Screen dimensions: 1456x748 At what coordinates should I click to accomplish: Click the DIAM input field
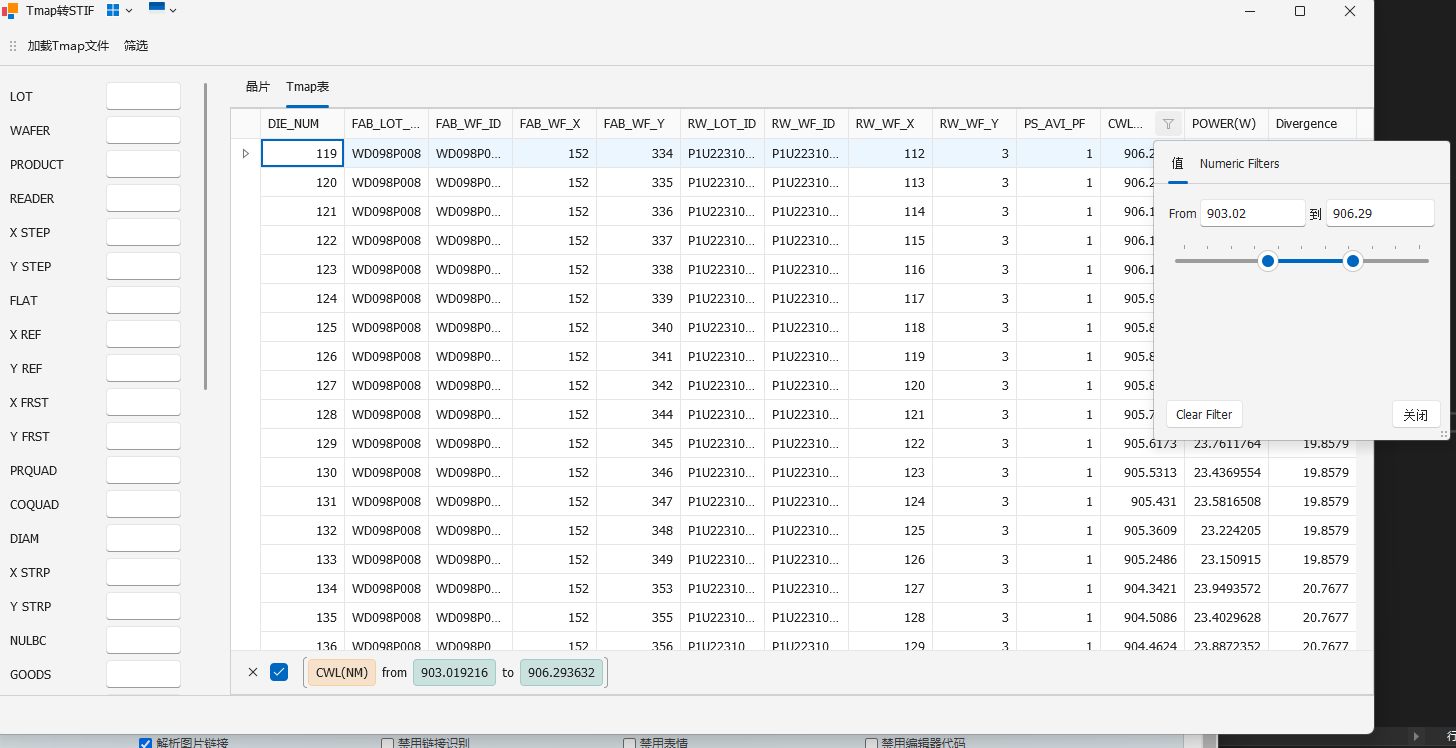pos(143,538)
